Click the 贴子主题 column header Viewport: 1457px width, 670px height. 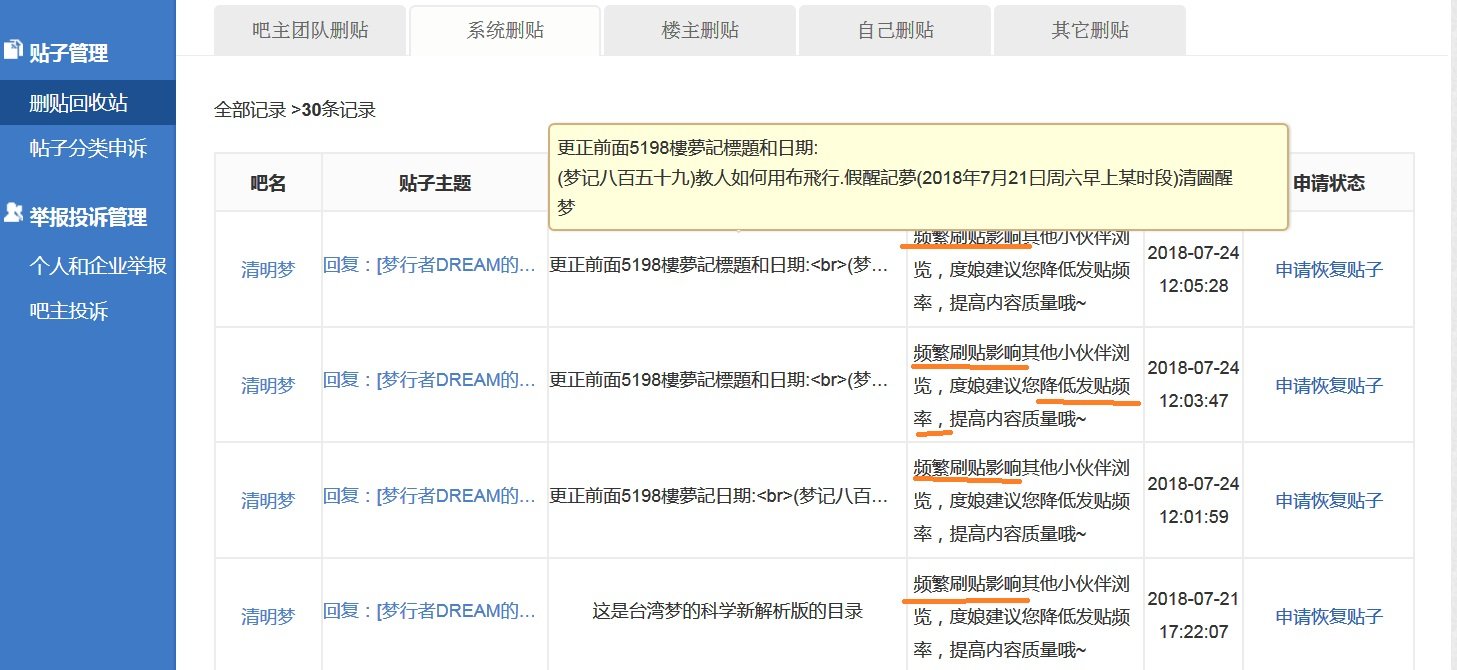click(434, 183)
